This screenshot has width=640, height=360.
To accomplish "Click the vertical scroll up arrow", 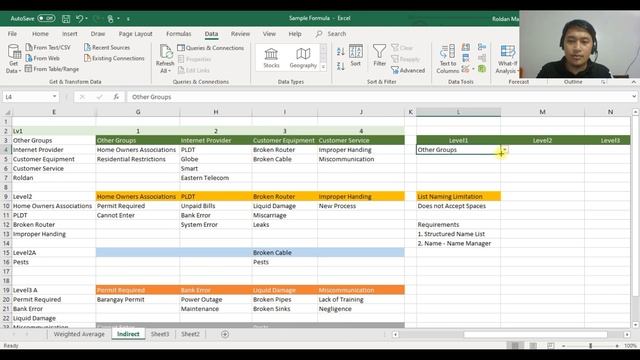I will point(635,111).
